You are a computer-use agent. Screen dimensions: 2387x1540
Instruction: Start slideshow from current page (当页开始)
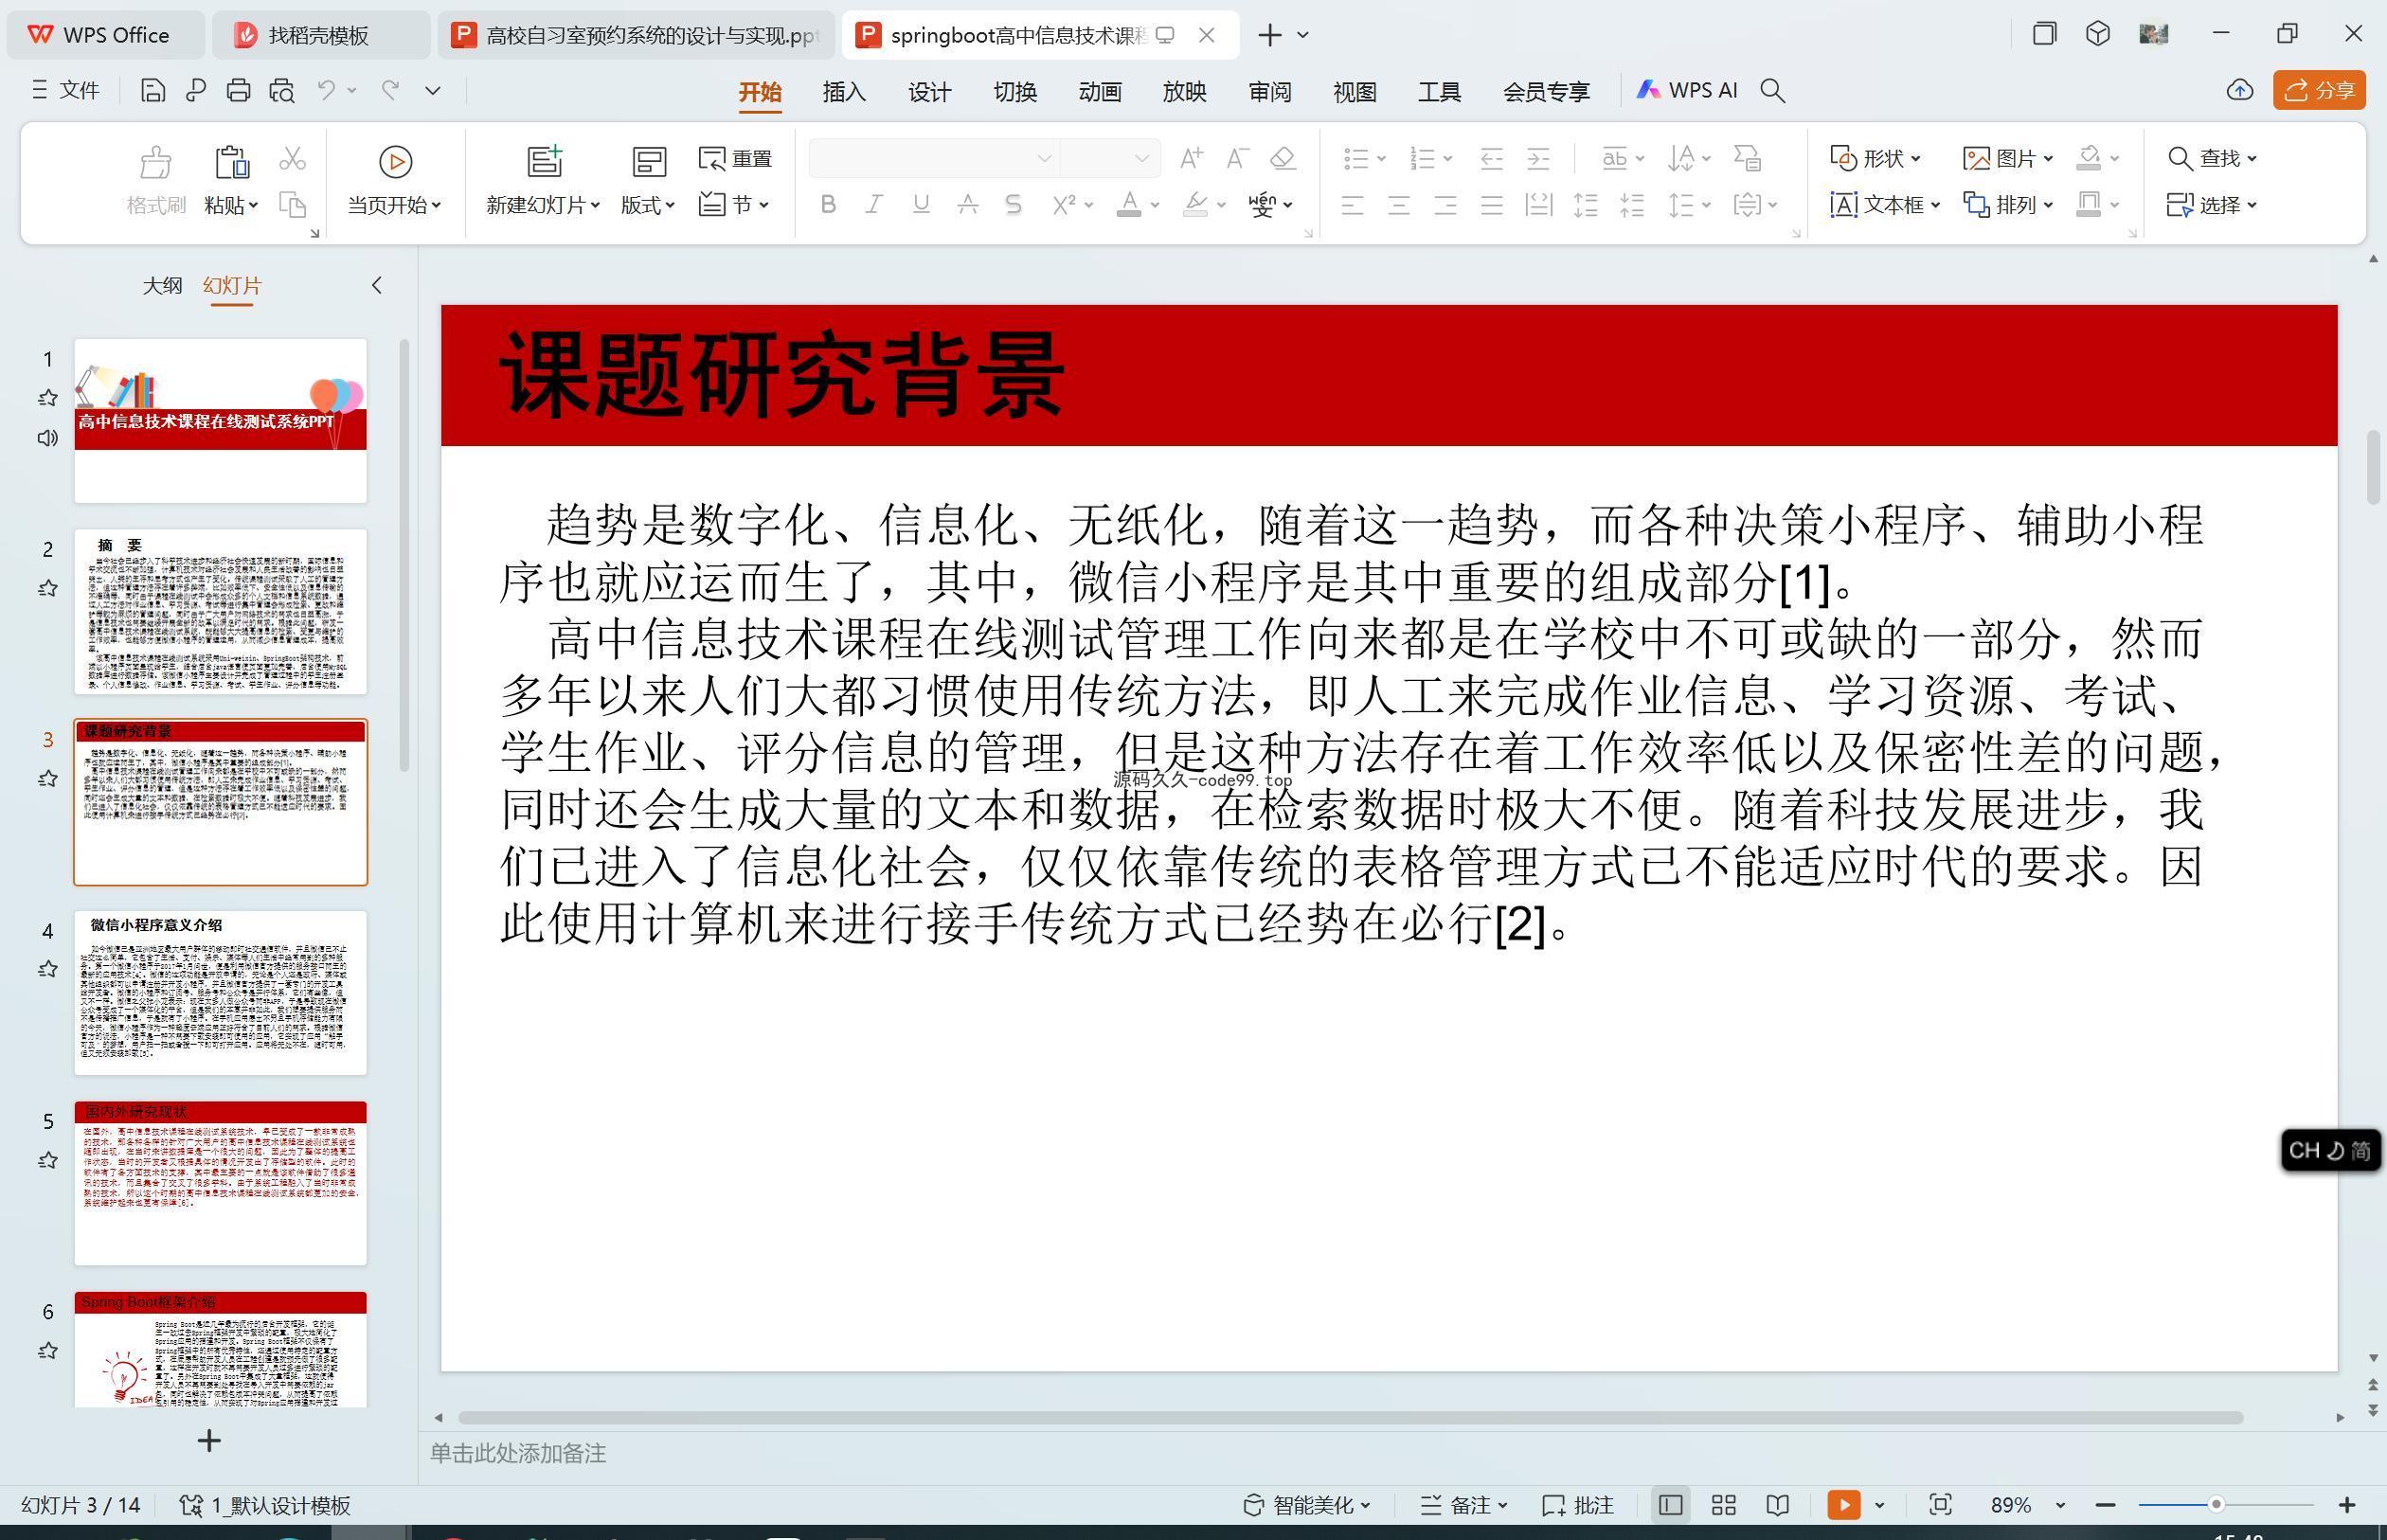click(x=394, y=181)
